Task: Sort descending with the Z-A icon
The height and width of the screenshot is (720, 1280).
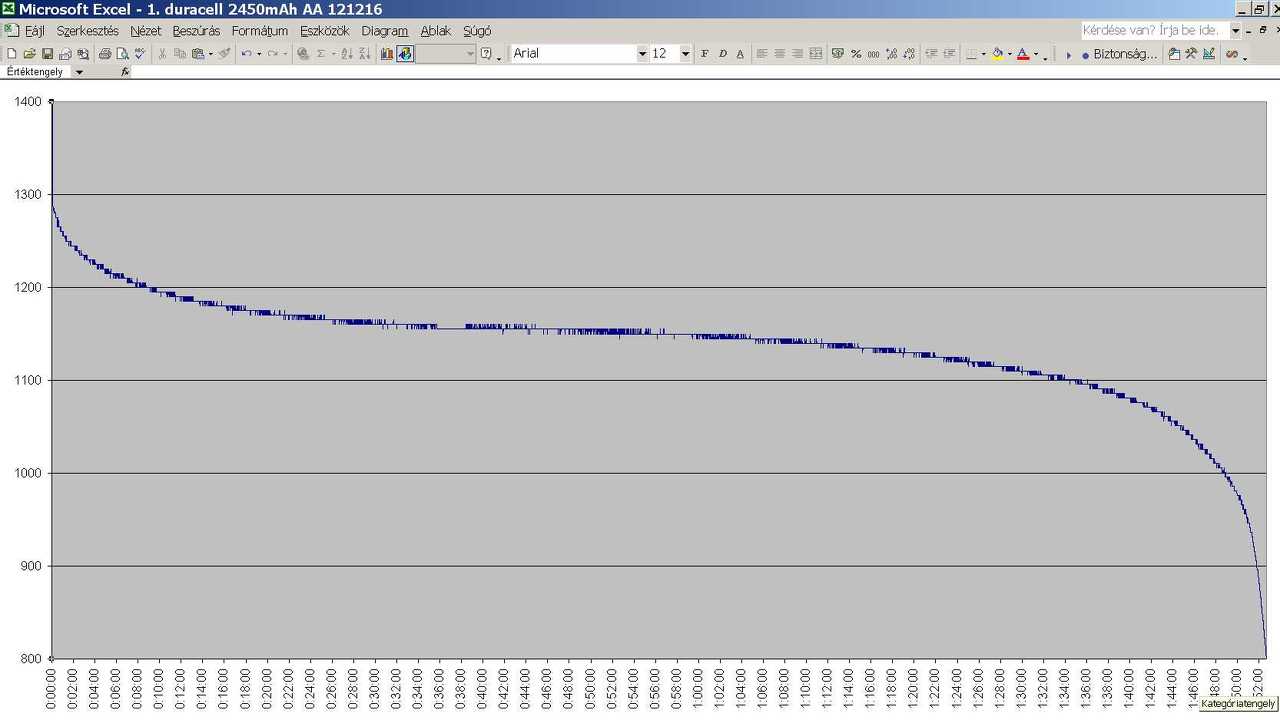Action: 364,54
